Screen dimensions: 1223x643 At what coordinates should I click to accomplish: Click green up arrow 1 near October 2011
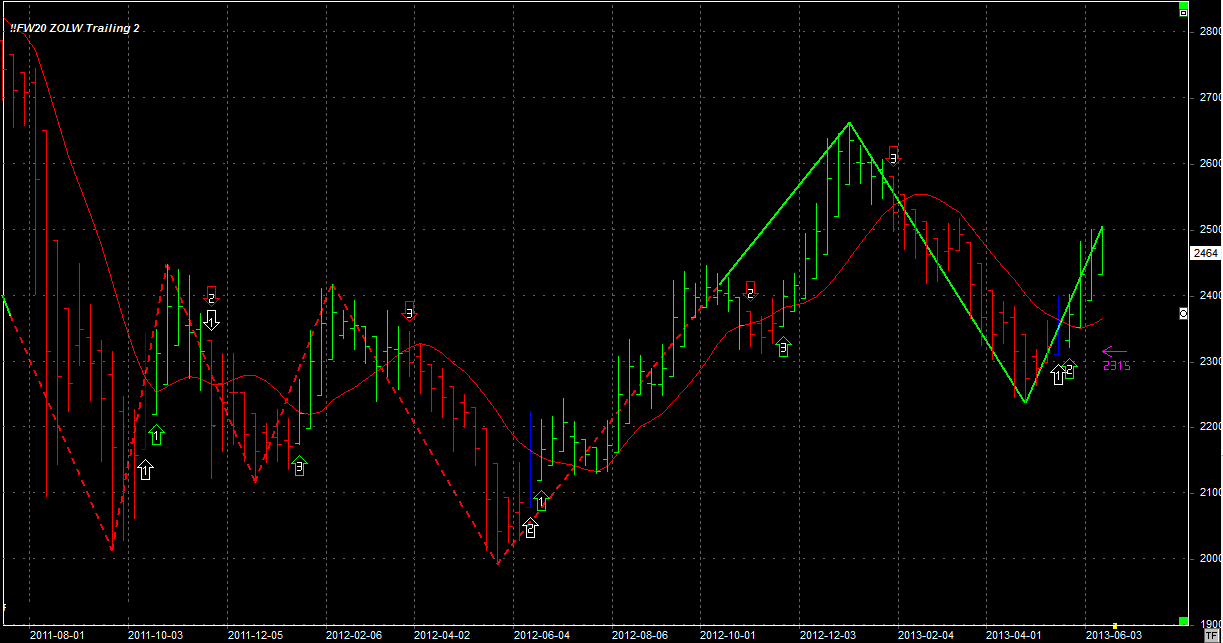coord(156,434)
